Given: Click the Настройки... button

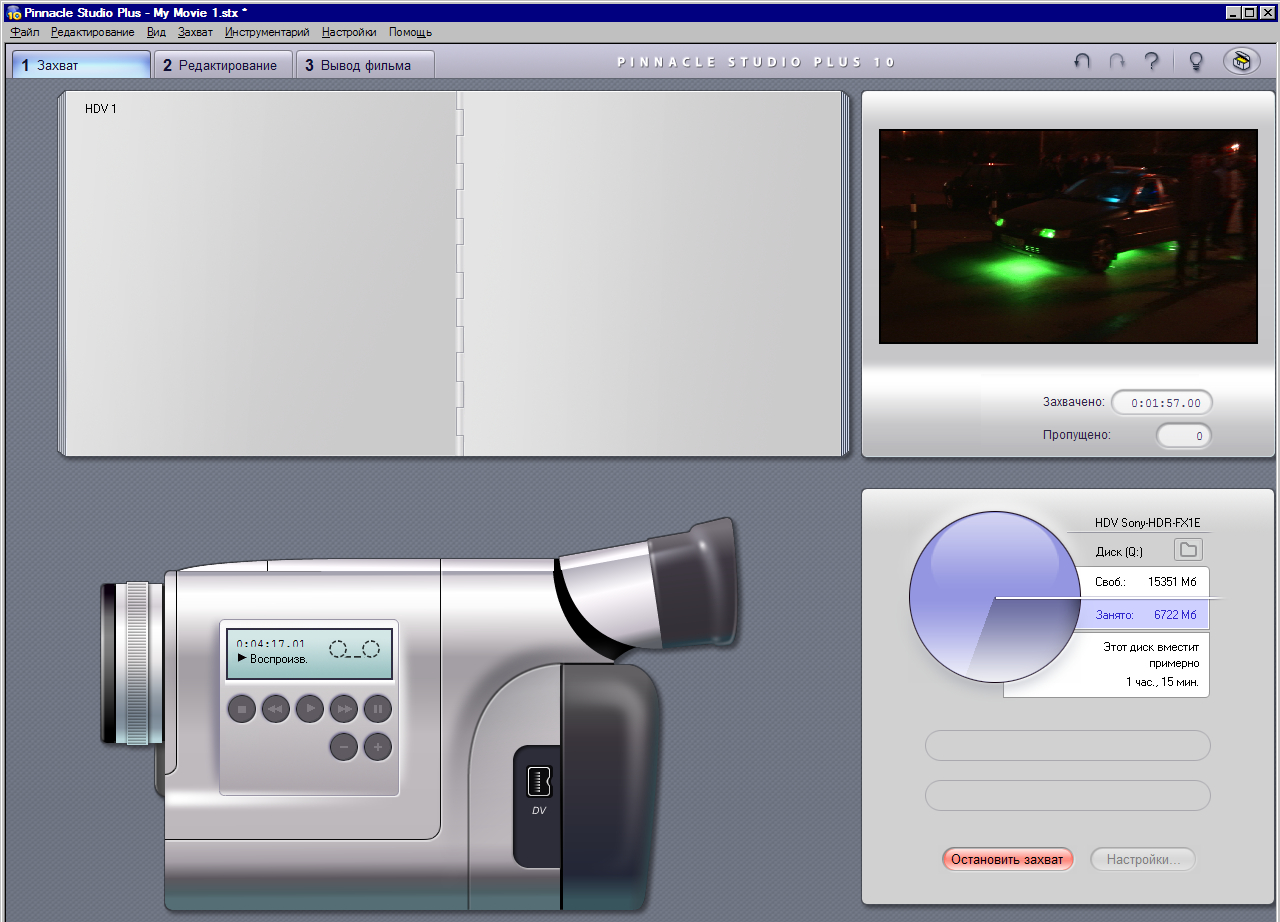Looking at the screenshot, I should [1143, 859].
